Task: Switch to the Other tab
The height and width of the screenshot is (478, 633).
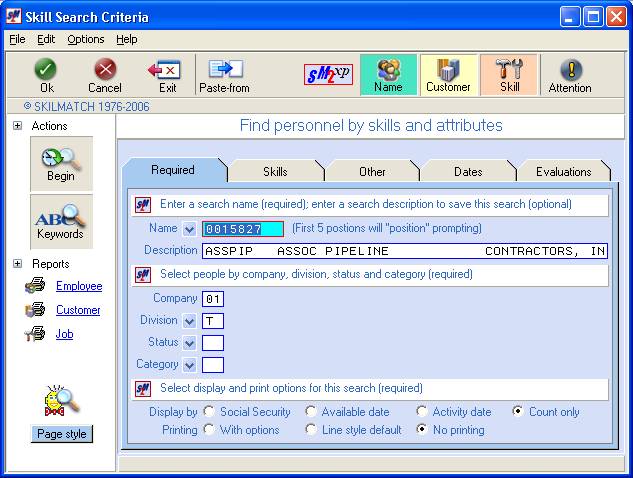Action: [x=372, y=172]
